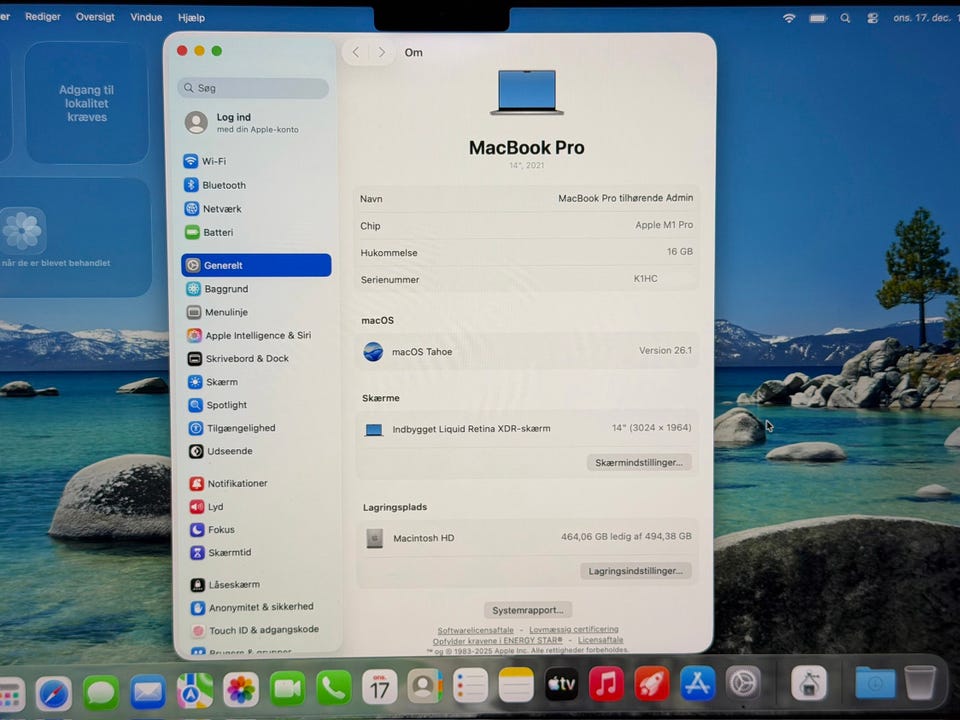Open the Hjælp menu

tap(191, 17)
